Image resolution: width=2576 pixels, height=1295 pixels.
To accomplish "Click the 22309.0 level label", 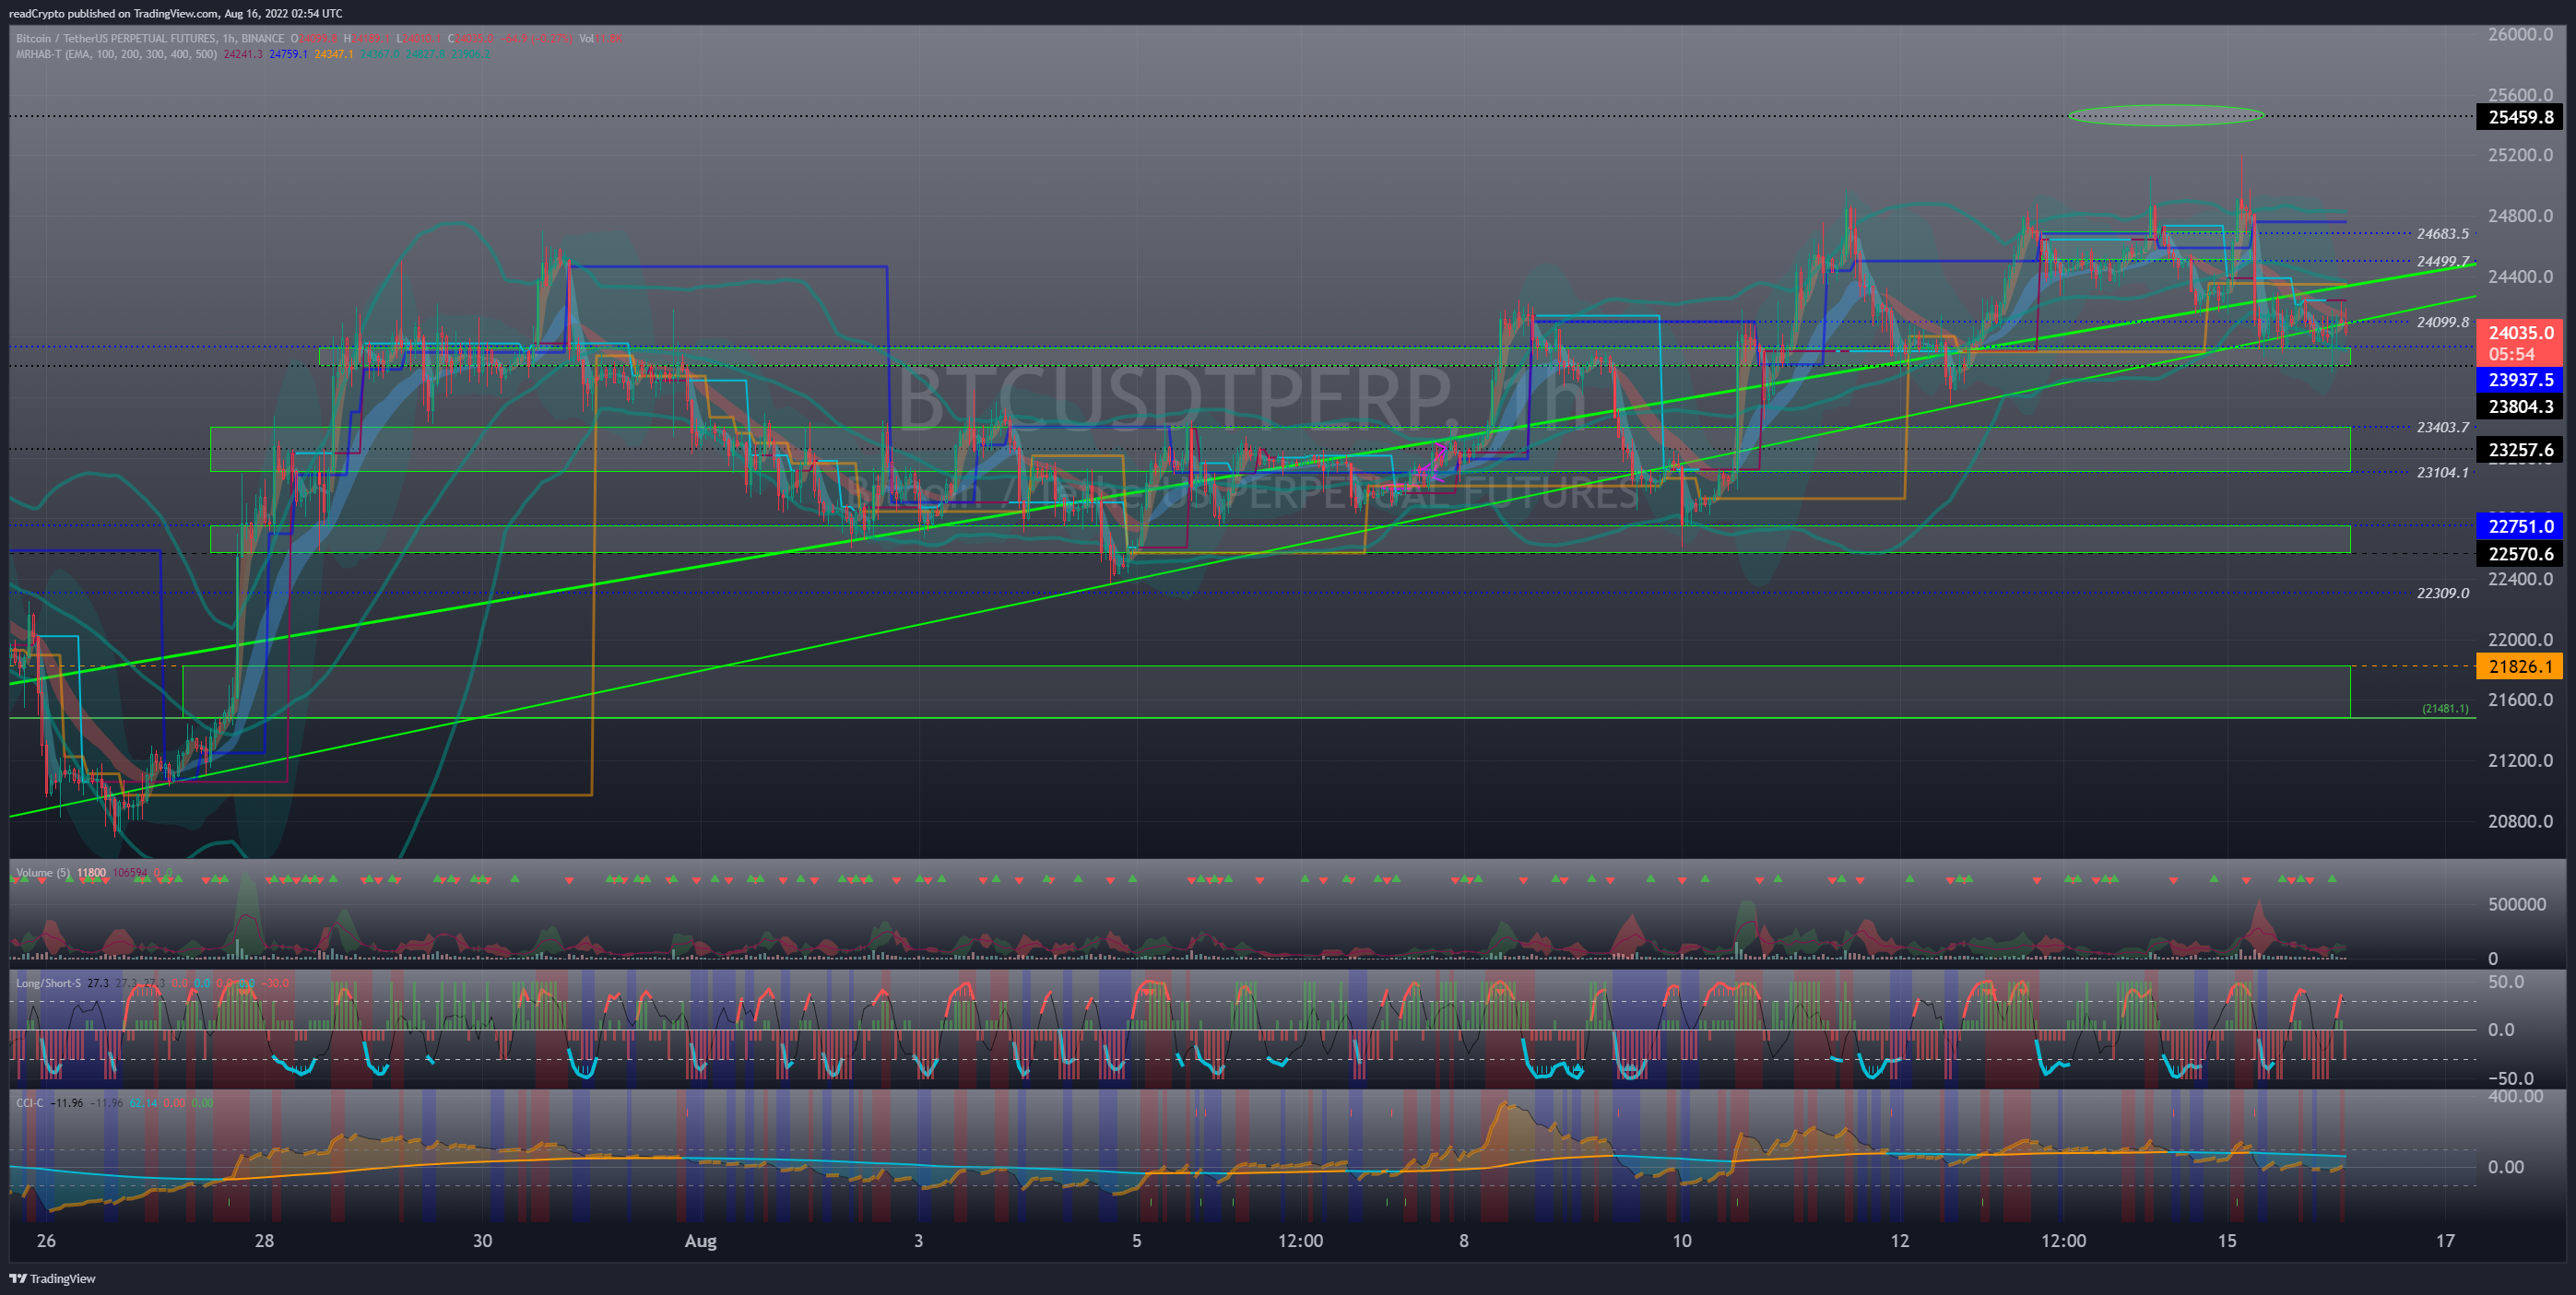I will point(2442,593).
